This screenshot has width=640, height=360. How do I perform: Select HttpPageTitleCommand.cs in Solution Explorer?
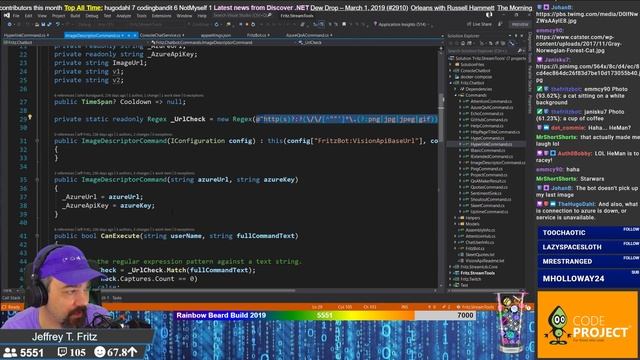click(495, 132)
